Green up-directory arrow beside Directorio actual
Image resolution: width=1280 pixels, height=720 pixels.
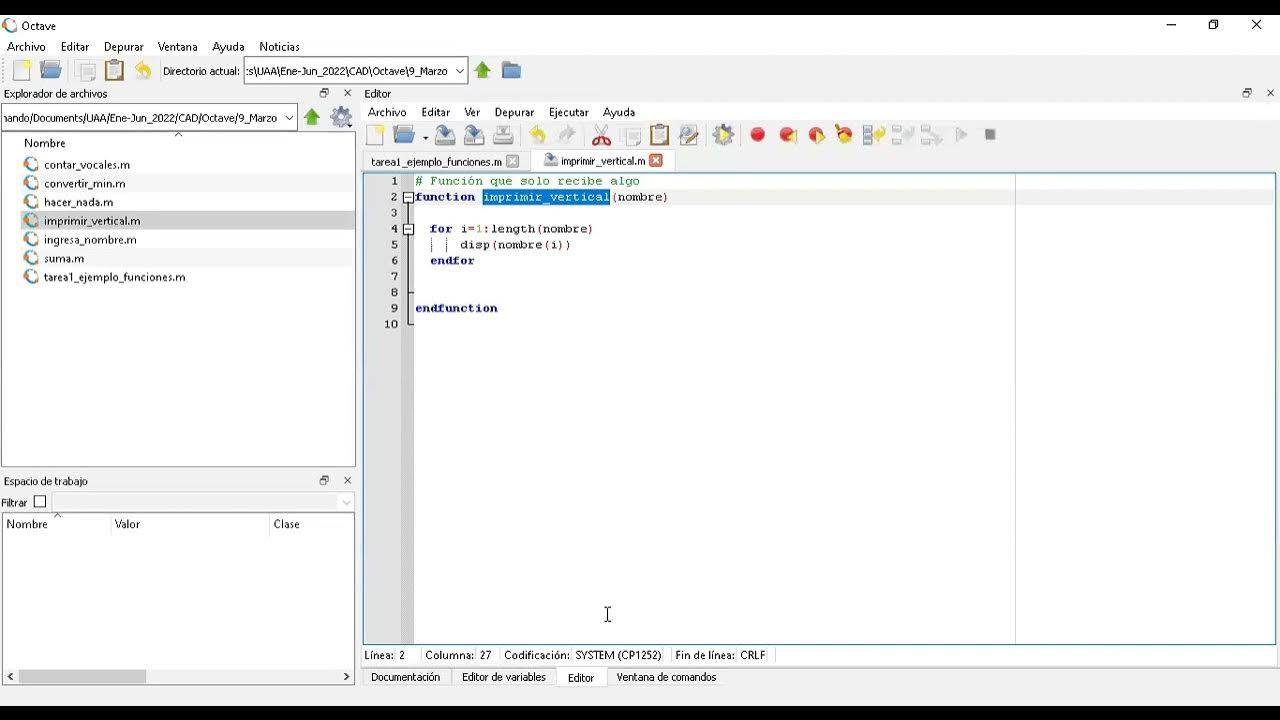(x=482, y=70)
